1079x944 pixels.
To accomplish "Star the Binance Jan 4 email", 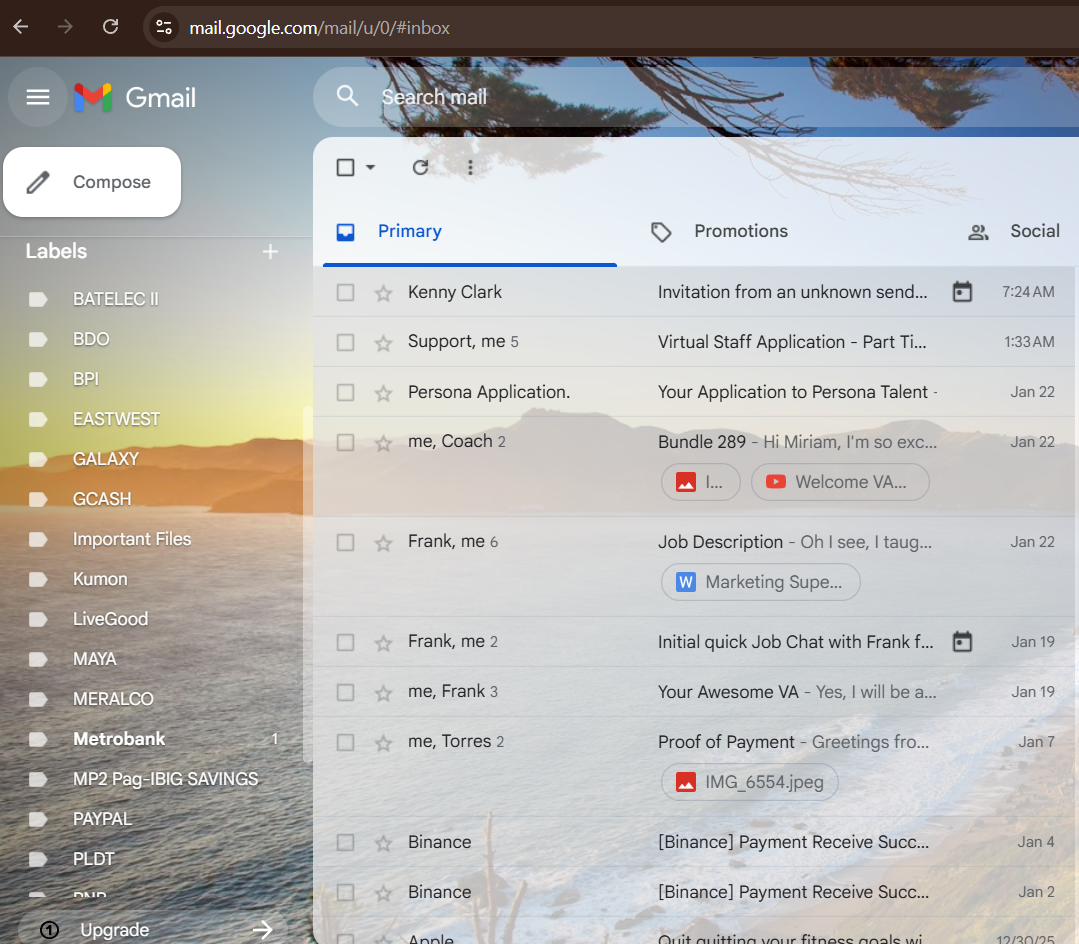I will [383, 843].
